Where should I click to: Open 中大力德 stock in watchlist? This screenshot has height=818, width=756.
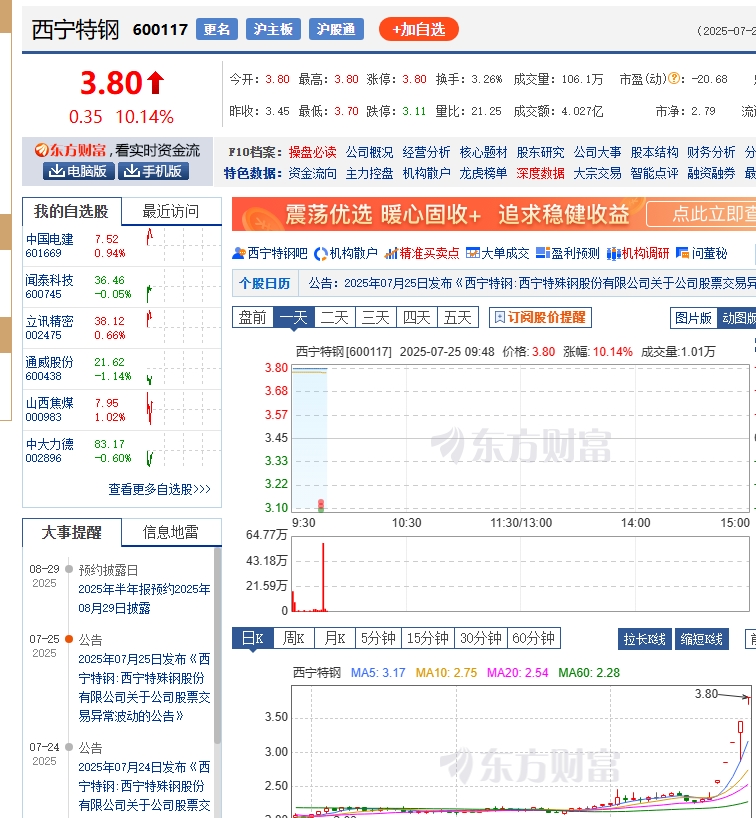[50, 444]
